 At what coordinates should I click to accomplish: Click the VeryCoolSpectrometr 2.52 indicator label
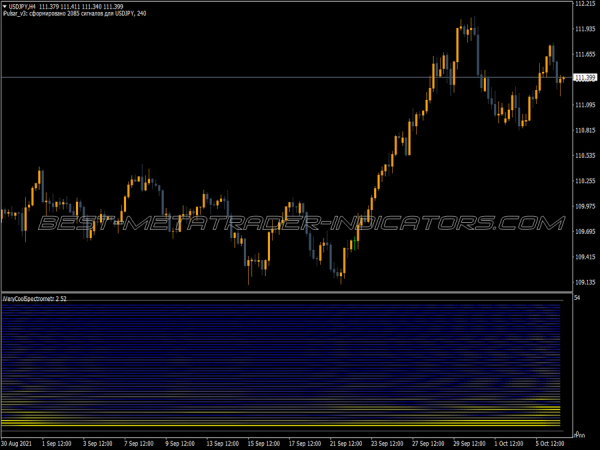click(35, 298)
